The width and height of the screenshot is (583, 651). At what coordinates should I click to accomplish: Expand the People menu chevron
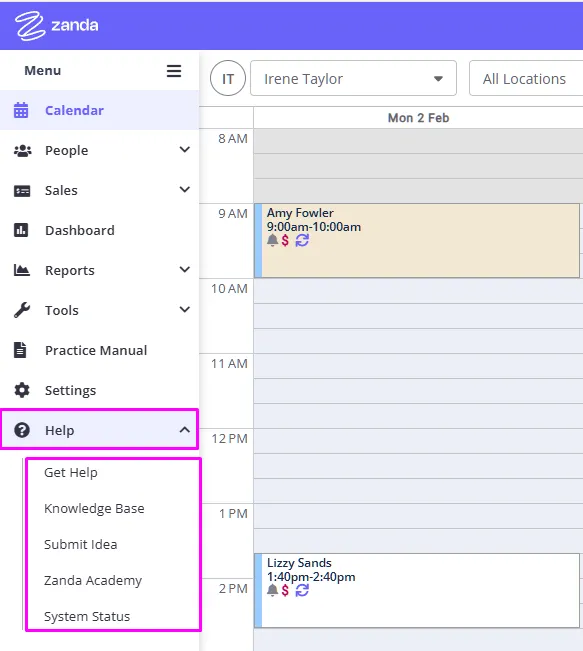[x=185, y=149]
